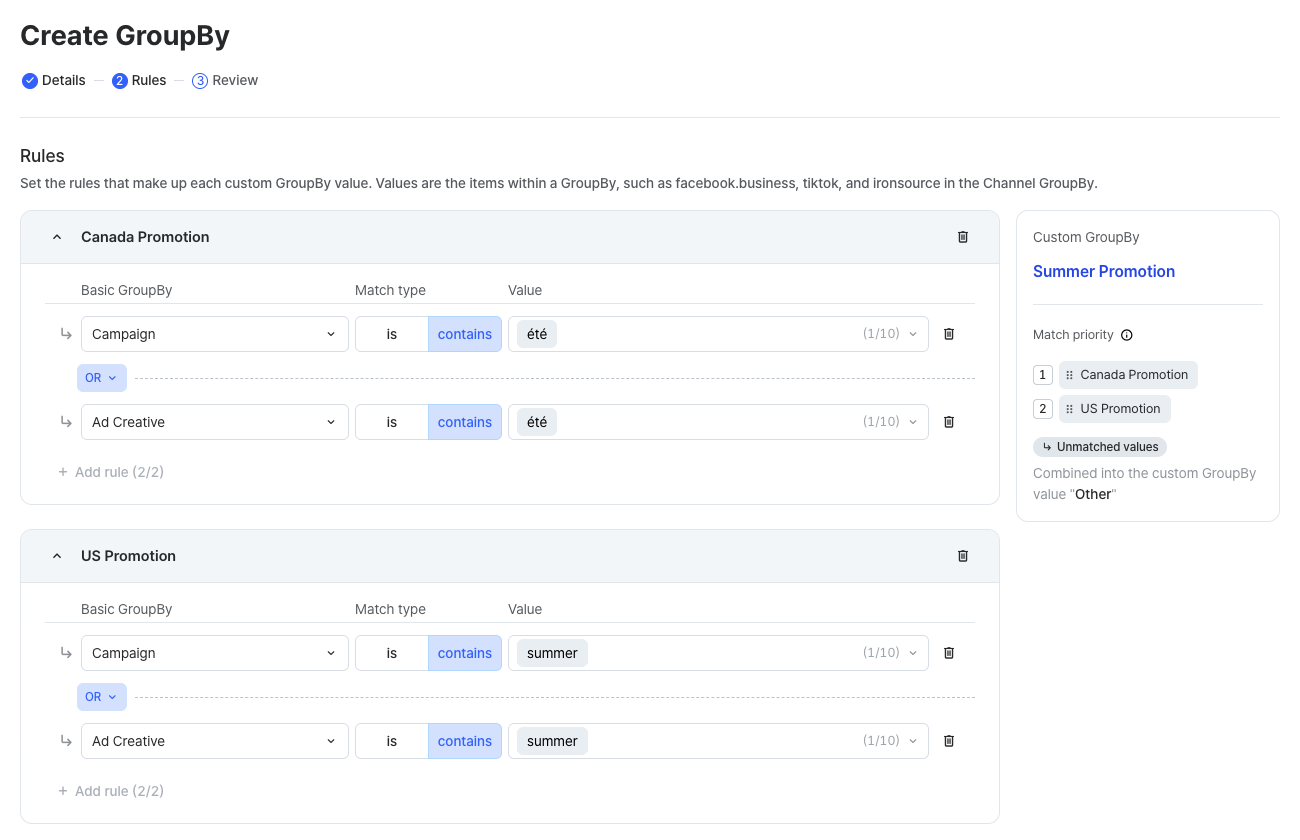This screenshot has height=840, width=1300.
Task: Collapse the US Promotion section
Action: pos(57,556)
